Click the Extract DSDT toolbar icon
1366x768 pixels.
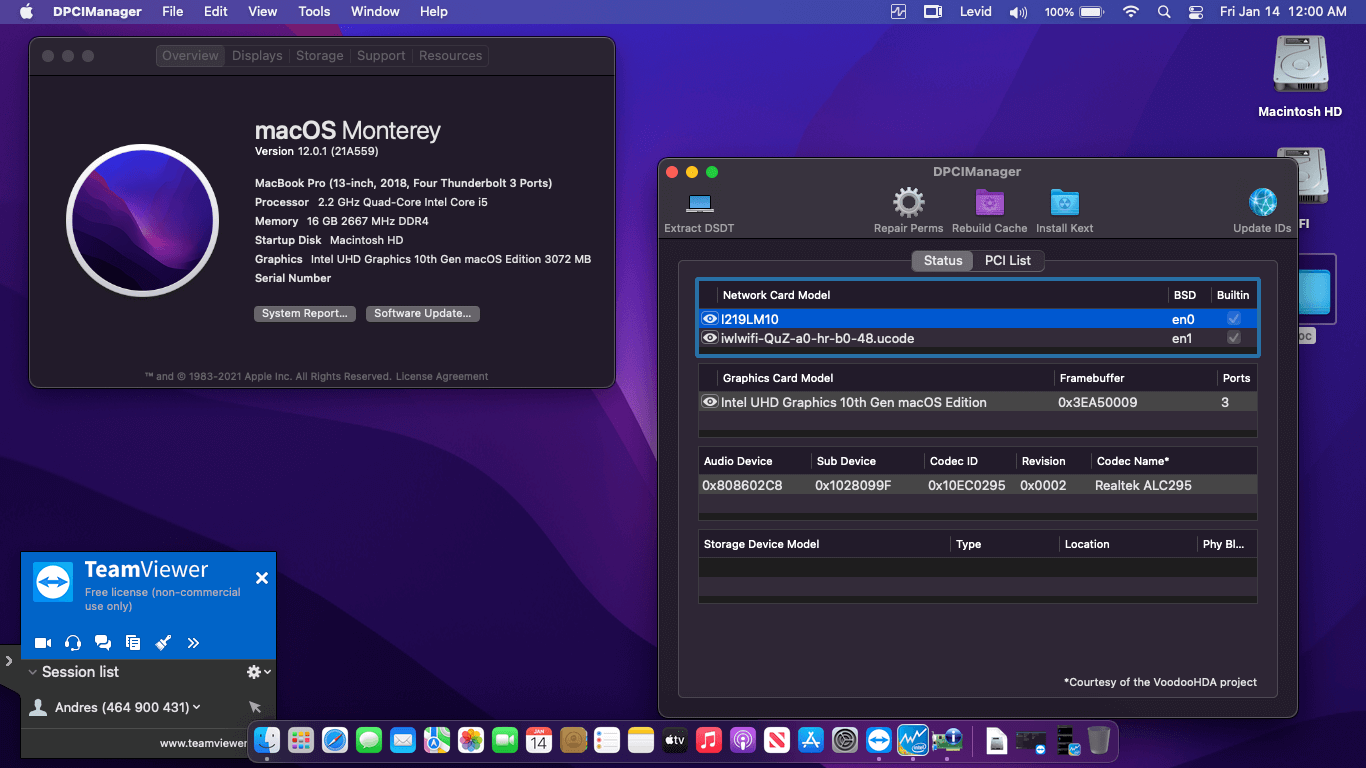[699, 203]
